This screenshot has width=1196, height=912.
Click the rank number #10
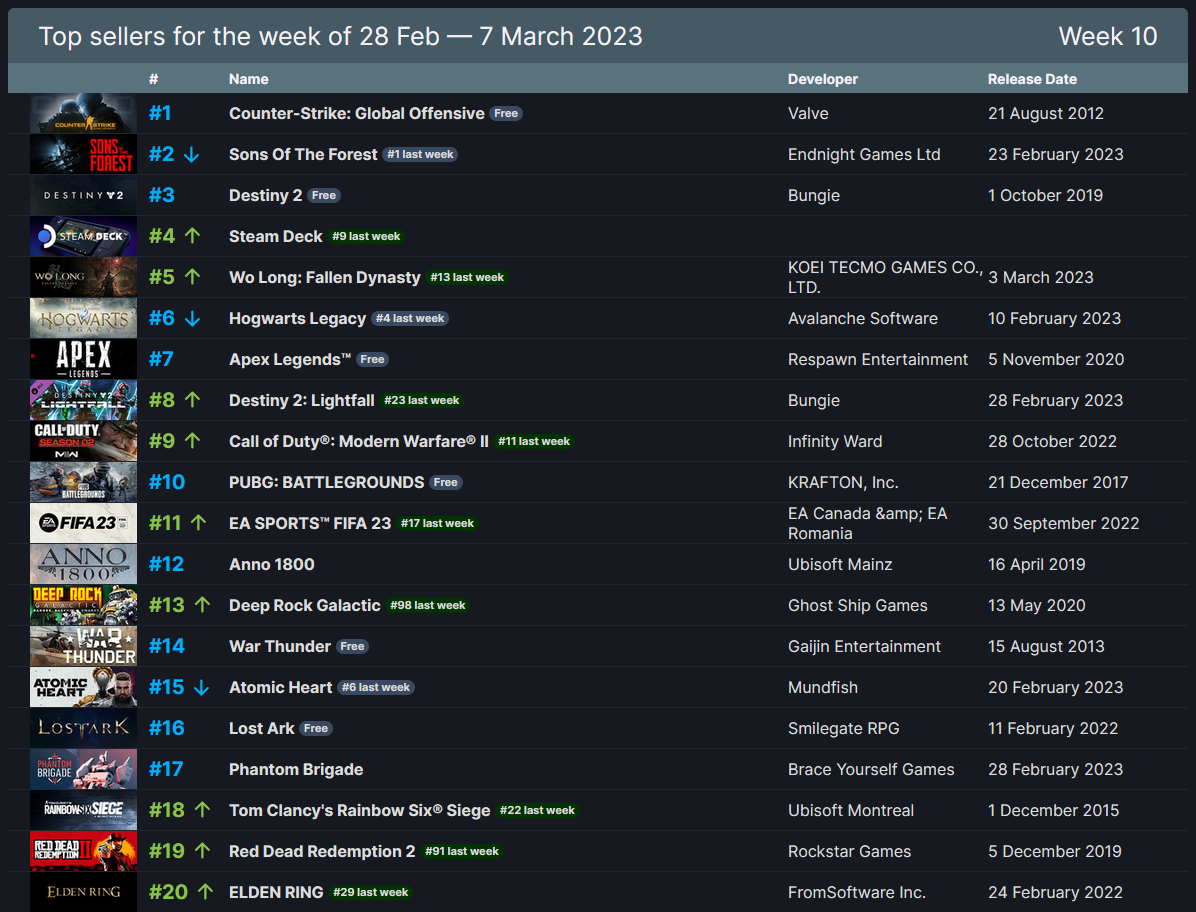(167, 483)
